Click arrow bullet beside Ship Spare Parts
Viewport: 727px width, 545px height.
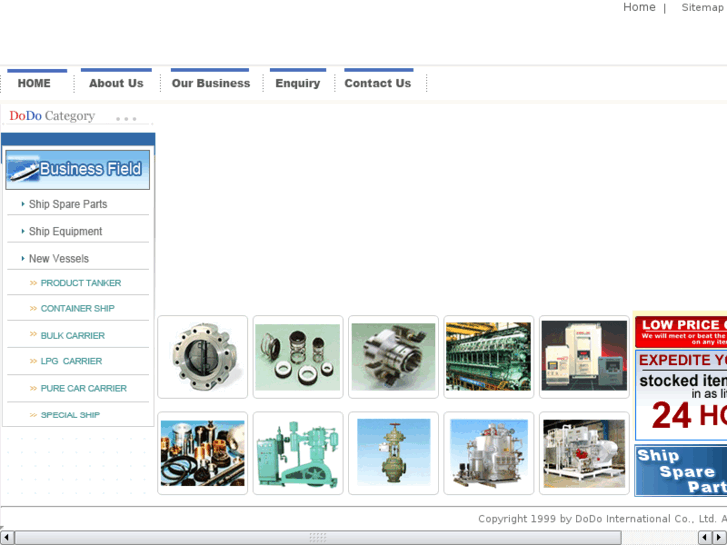point(23,204)
